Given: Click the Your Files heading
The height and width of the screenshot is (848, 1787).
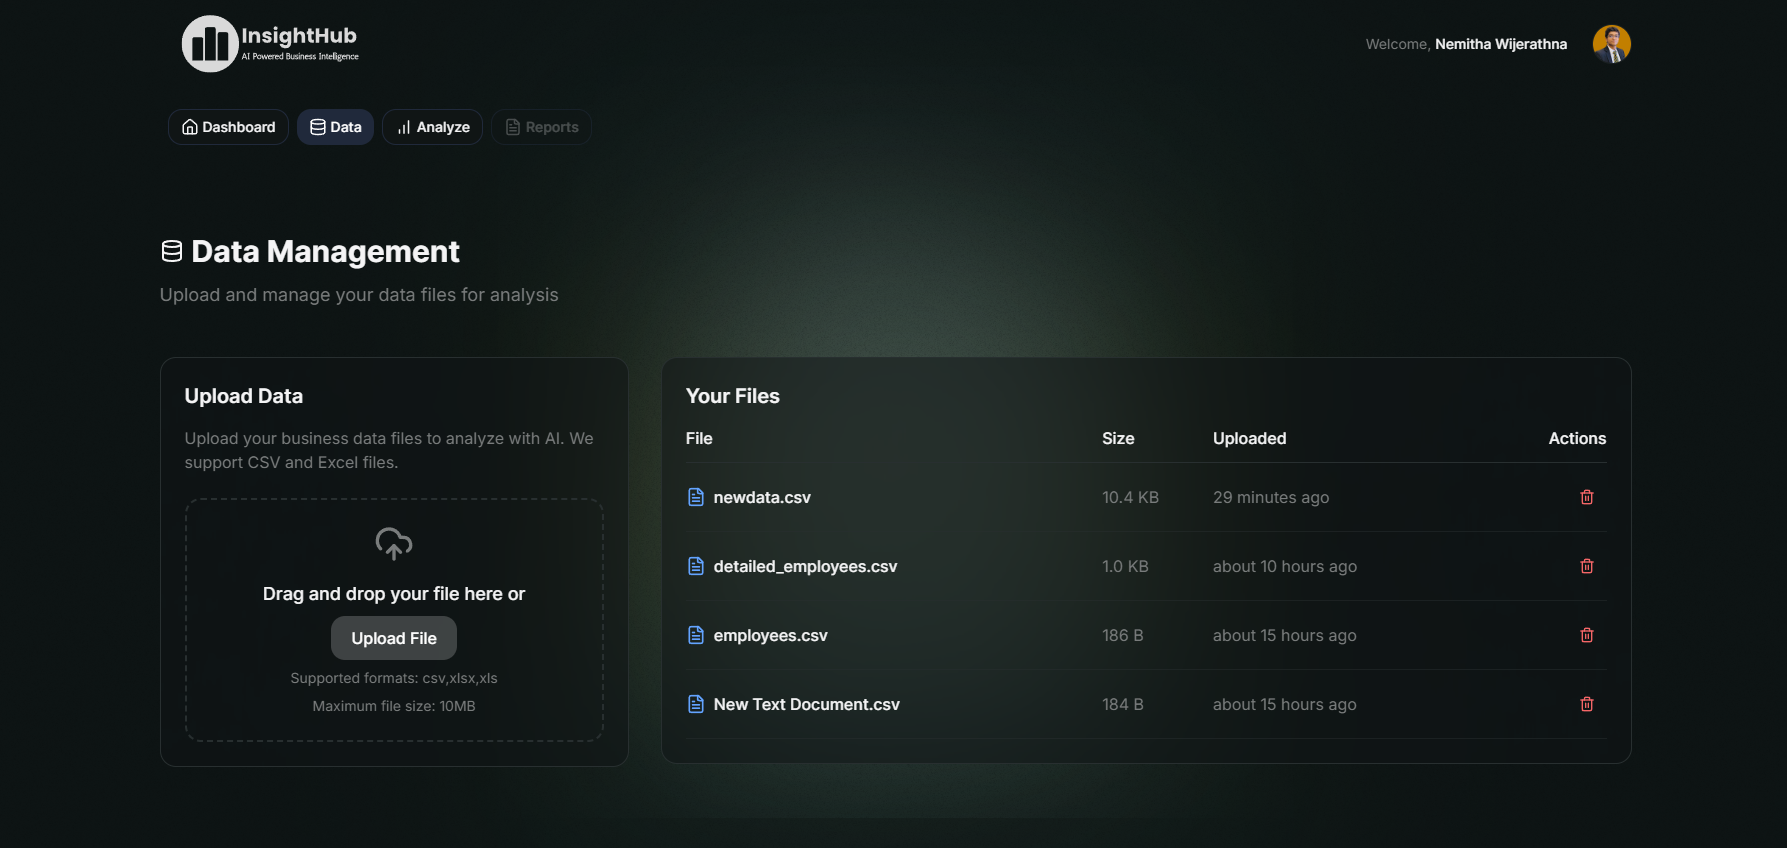Looking at the screenshot, I should 733,396.
